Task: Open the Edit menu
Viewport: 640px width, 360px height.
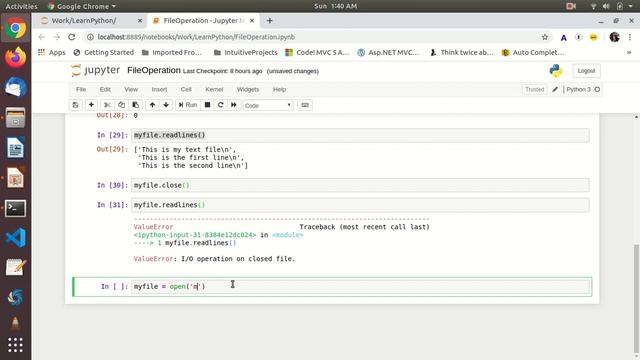Action: pos(105,89)
